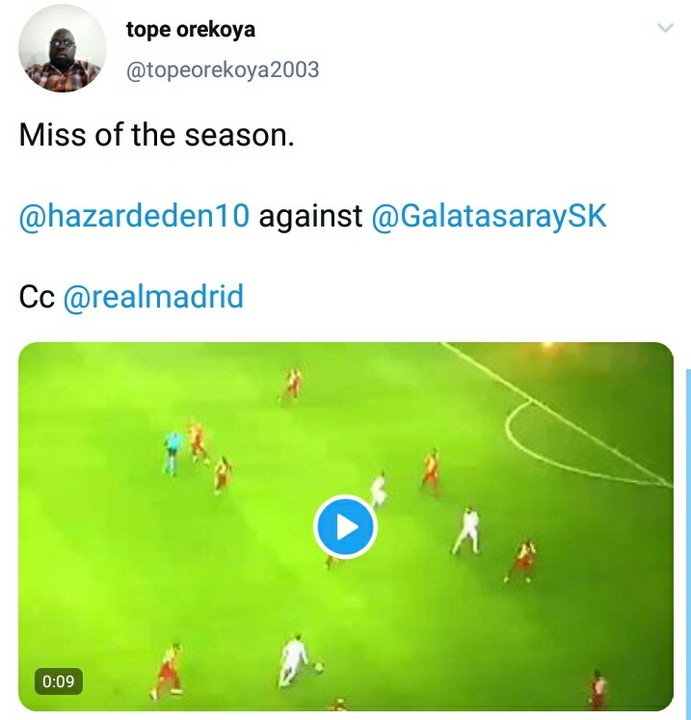Click the tope orekoya display name
The image size is (691, 720).
click(191, 30)
